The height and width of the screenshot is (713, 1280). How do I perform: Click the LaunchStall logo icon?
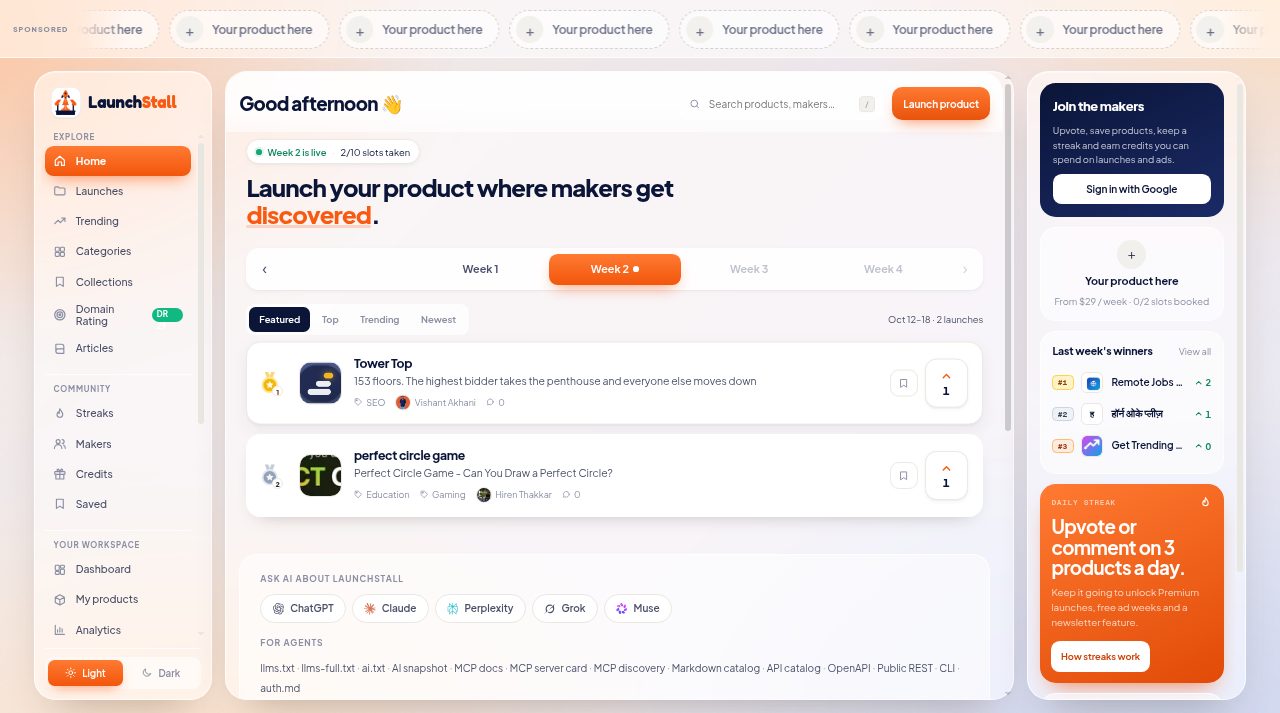(x=66, y=102)
